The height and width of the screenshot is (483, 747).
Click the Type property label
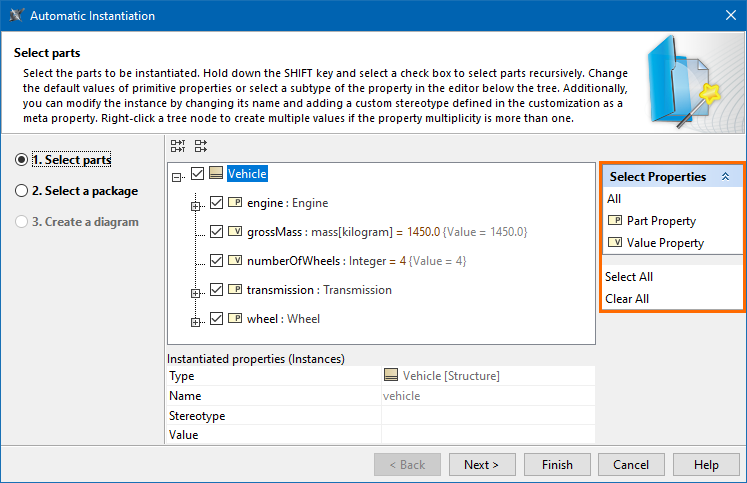pyautogui.click(x=182, y=376)
